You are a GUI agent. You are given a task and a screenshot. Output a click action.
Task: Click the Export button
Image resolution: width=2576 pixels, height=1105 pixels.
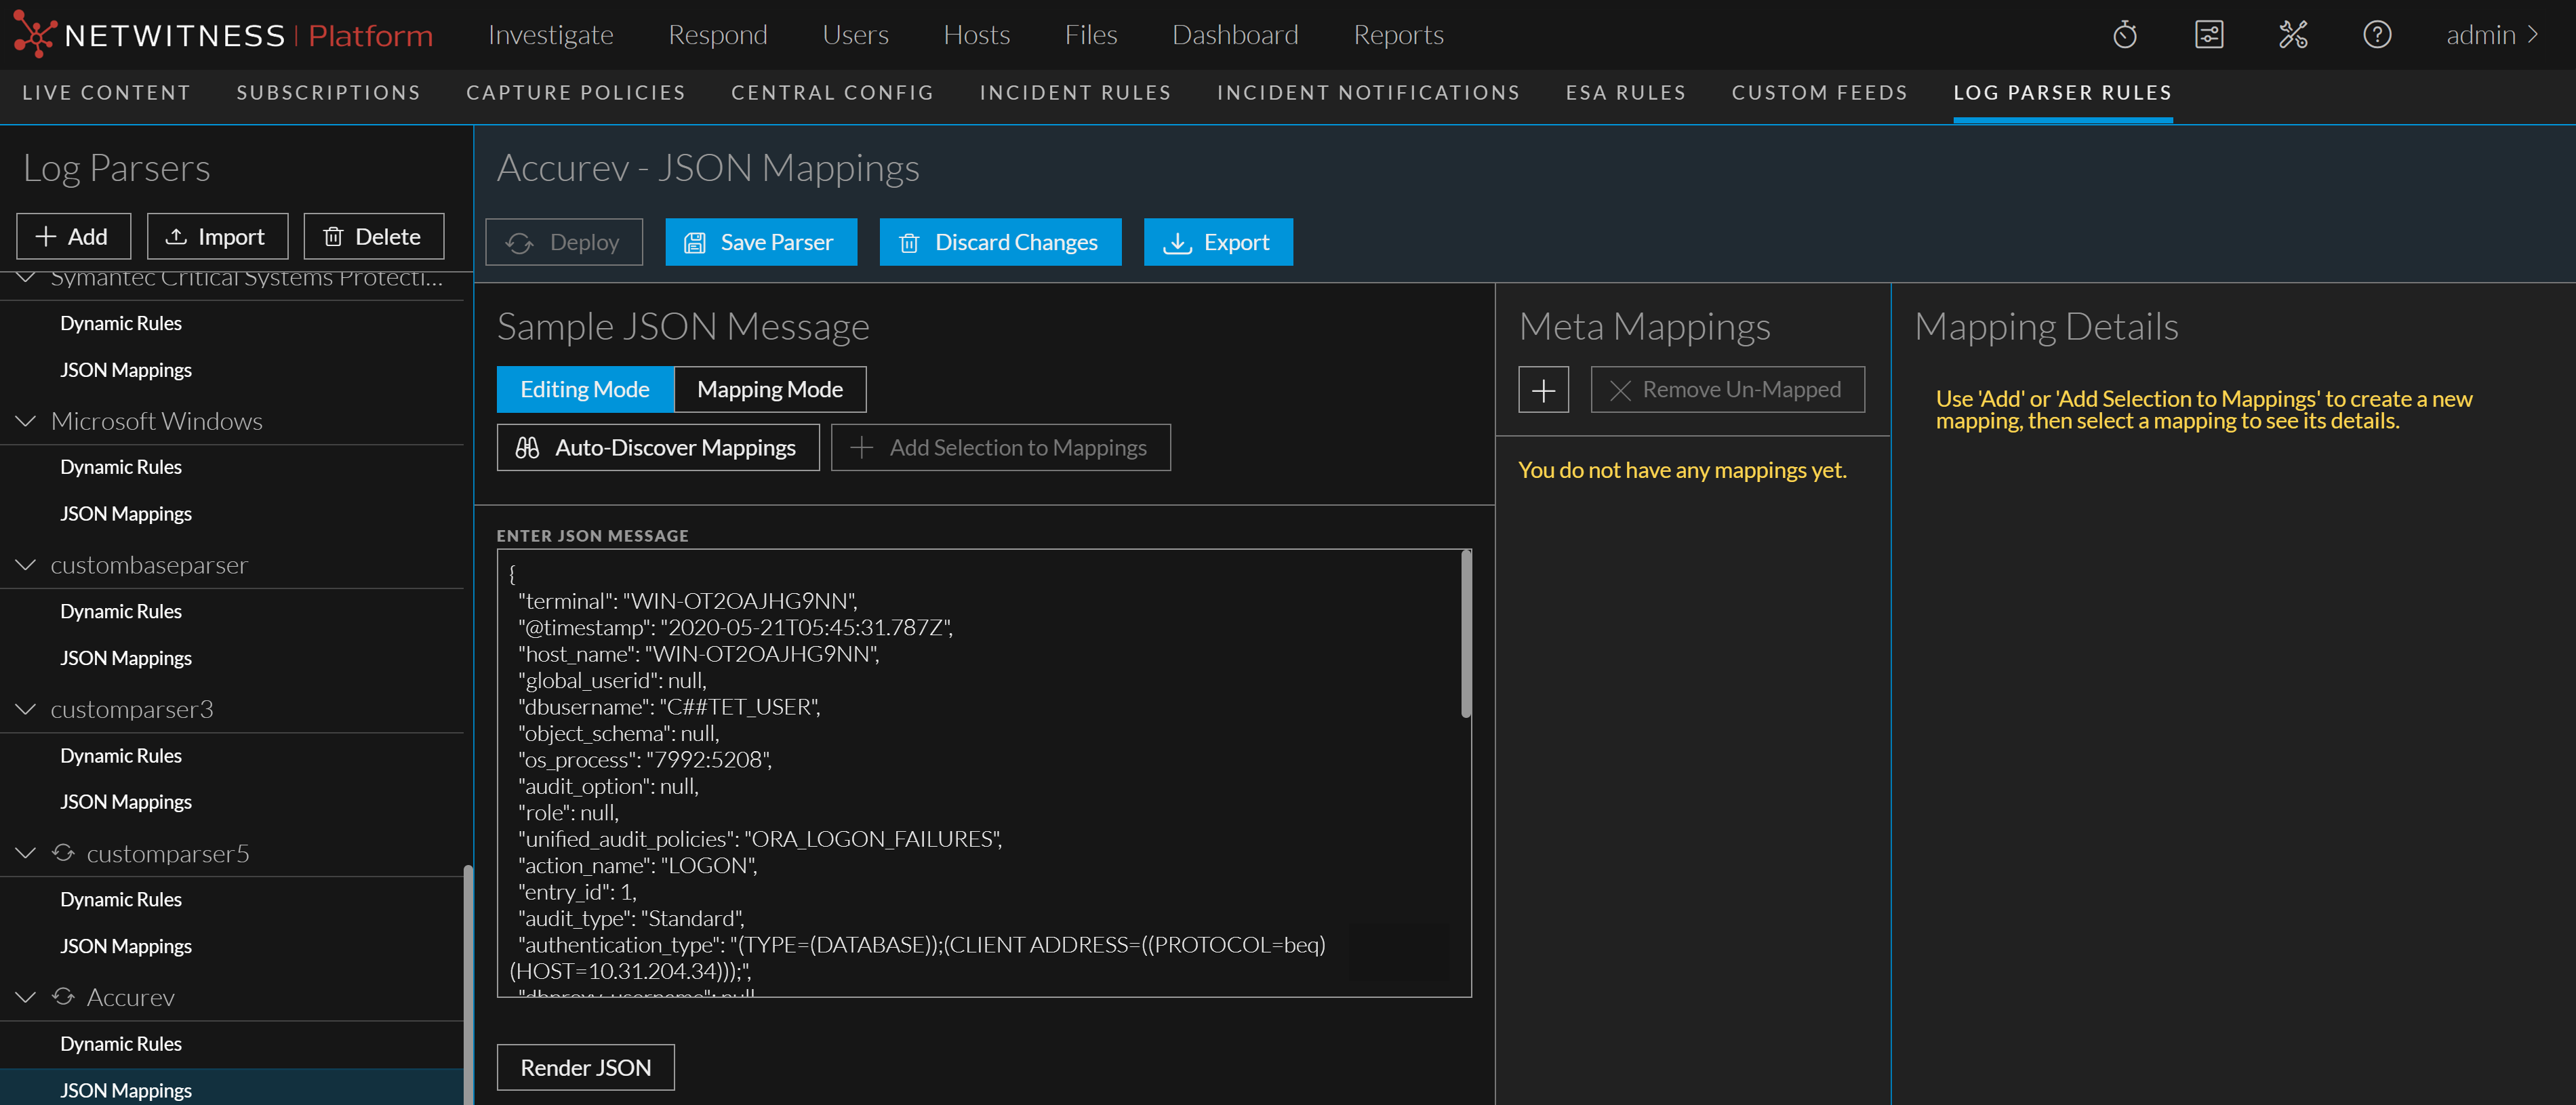pos(1218,241)
